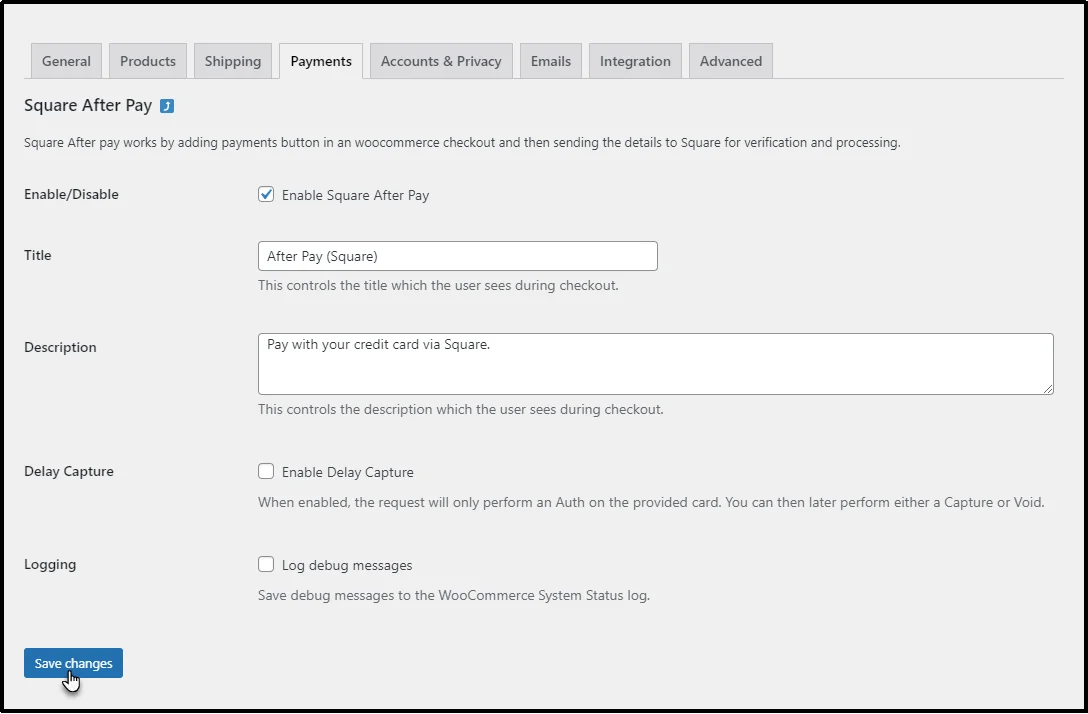Enable the Log debug messages checkbox
The image size is (1088, 714).
pyautogui.click(x=266, y=564)
